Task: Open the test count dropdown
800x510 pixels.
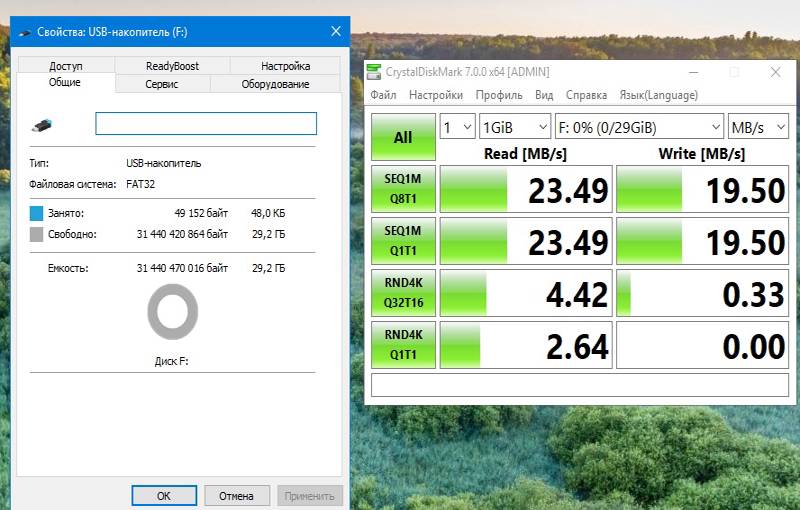Action: tap(458, 127)
